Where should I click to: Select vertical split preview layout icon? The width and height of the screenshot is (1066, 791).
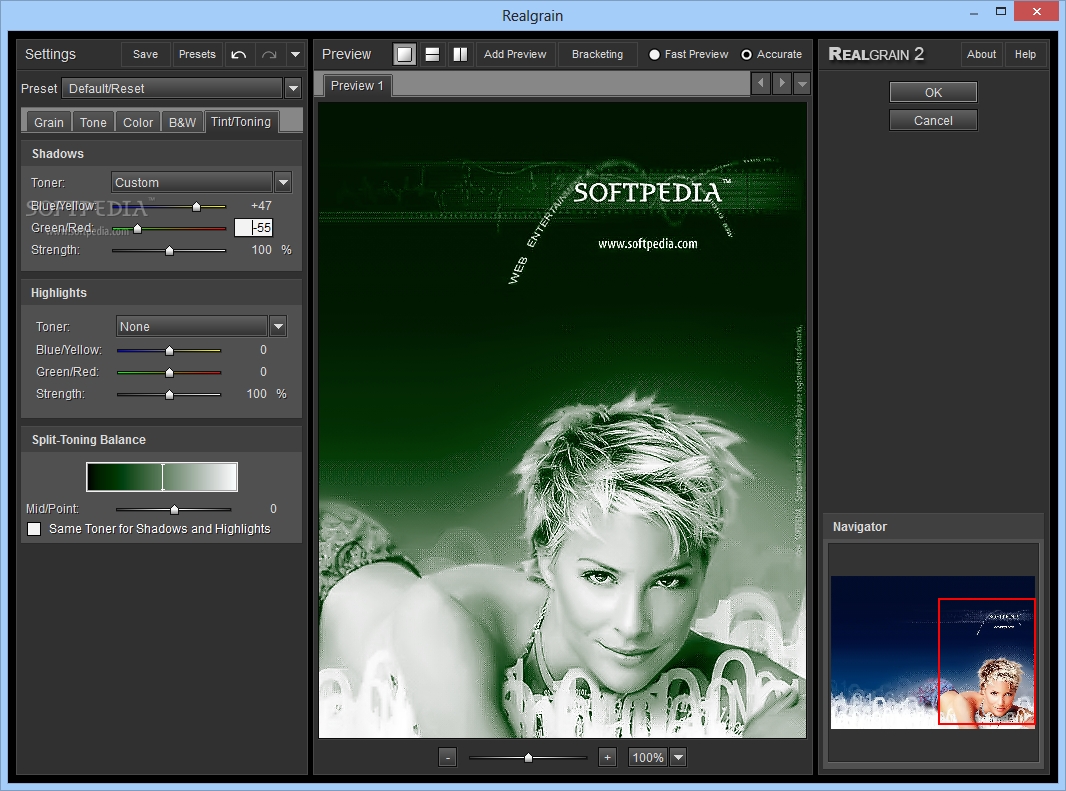[x=460, y=54]
